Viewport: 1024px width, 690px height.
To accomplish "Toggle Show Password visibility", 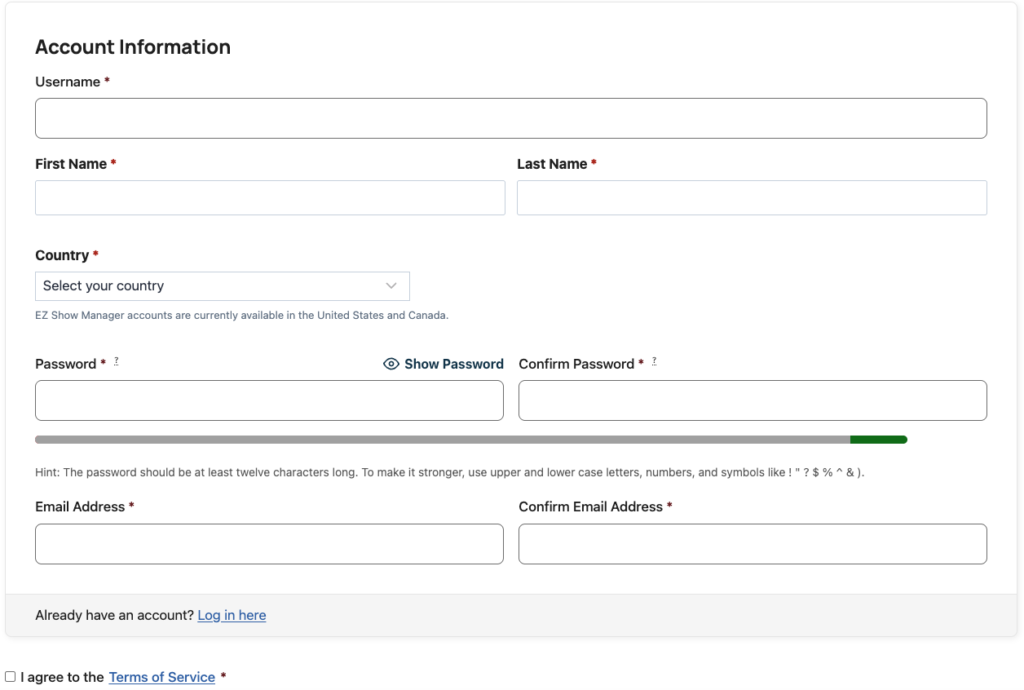I will pos(443,364).
